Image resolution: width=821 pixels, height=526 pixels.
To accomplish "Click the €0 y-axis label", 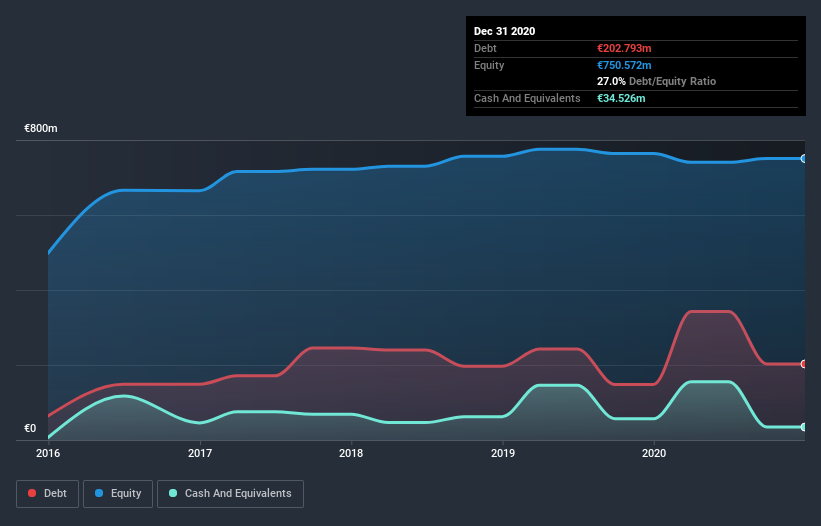I will tap(30, 428).
